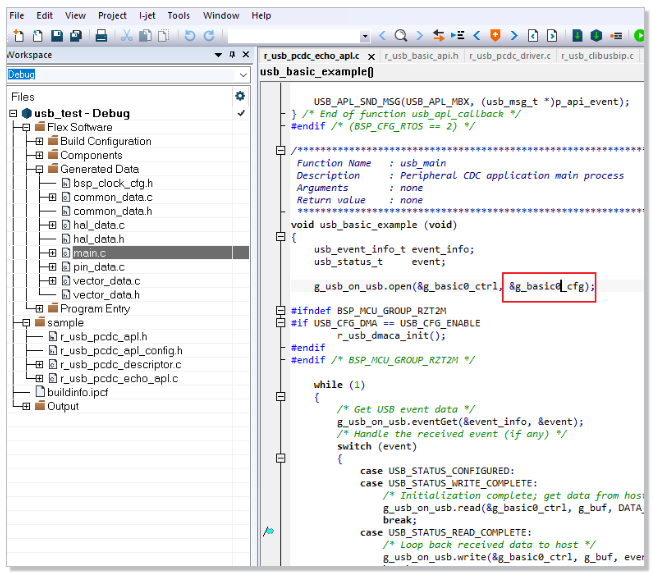Select buildinfo.ipcf in the file tree
This screenshot has height=577, width=653.
77,393
